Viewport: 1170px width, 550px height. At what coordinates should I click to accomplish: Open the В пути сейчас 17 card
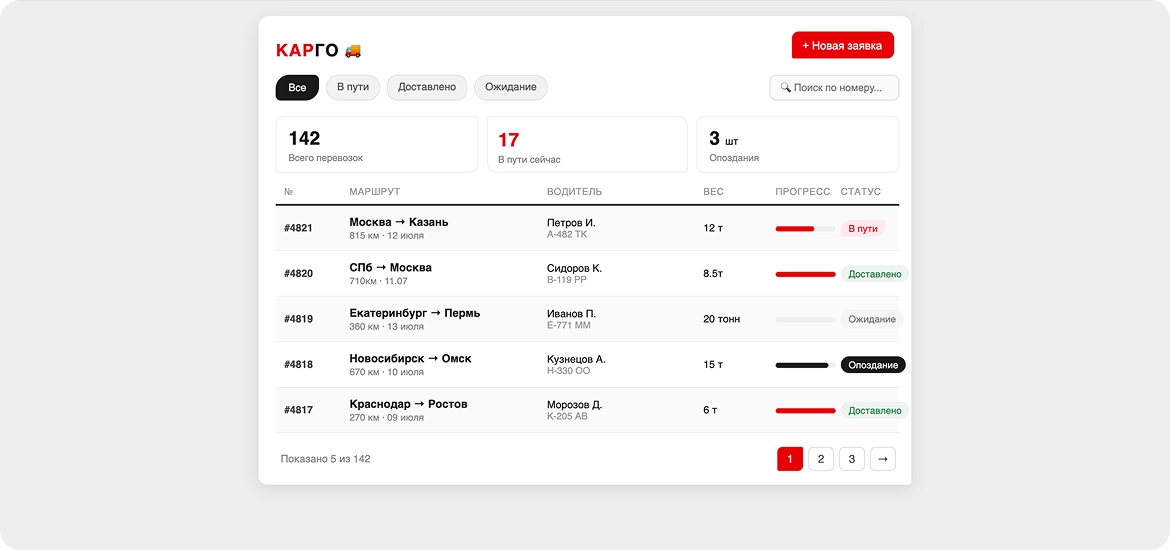[587, 144]
